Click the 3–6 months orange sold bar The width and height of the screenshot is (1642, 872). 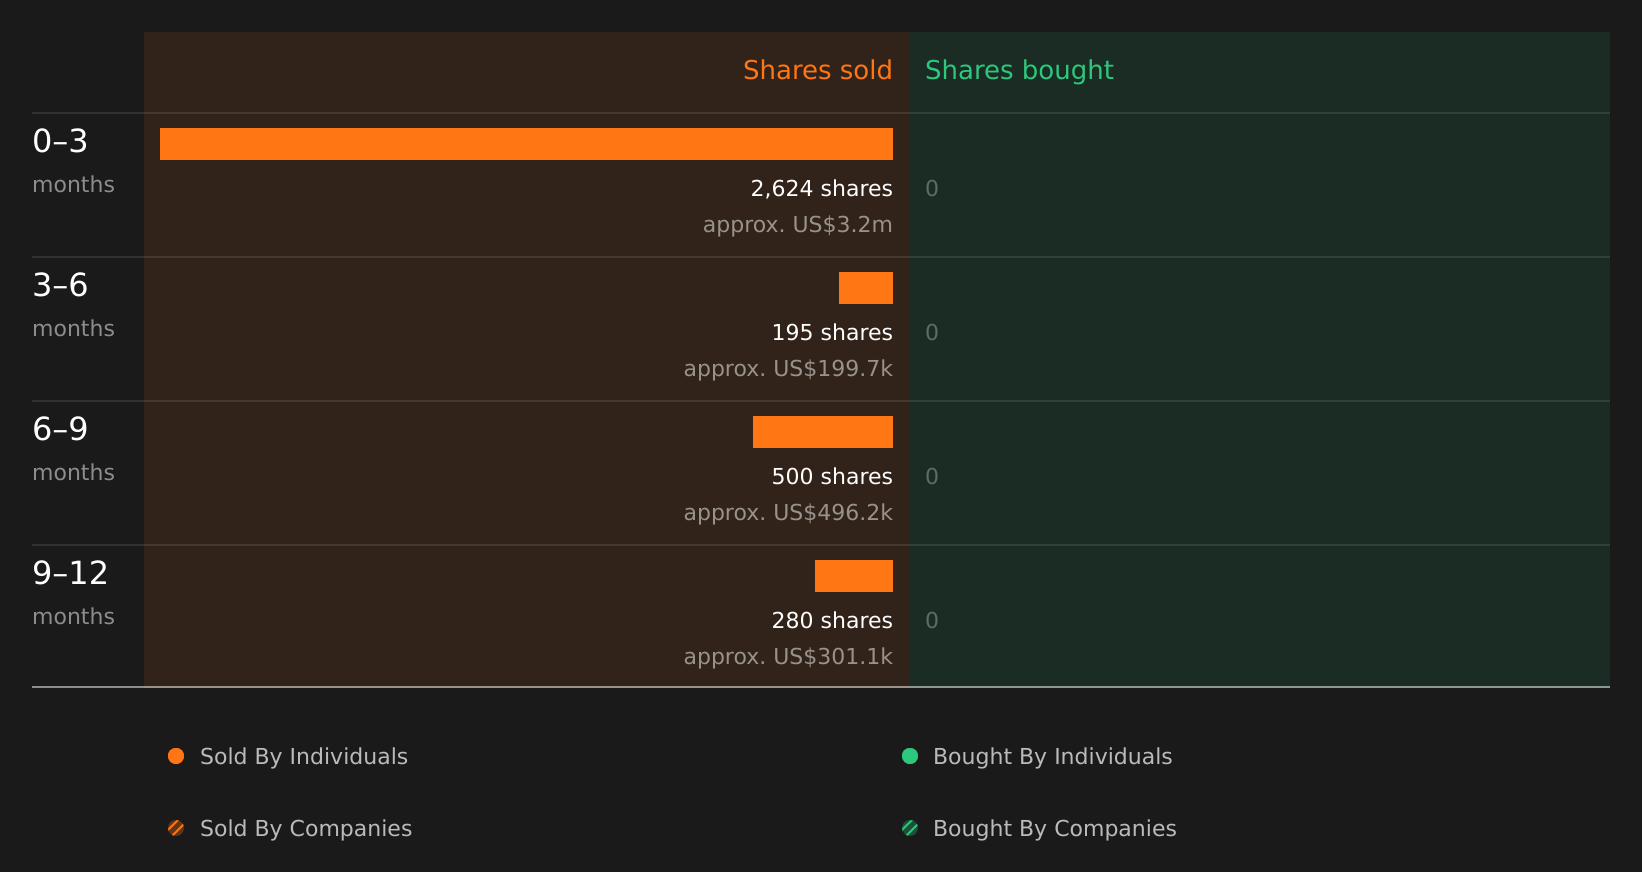point(866,288)
